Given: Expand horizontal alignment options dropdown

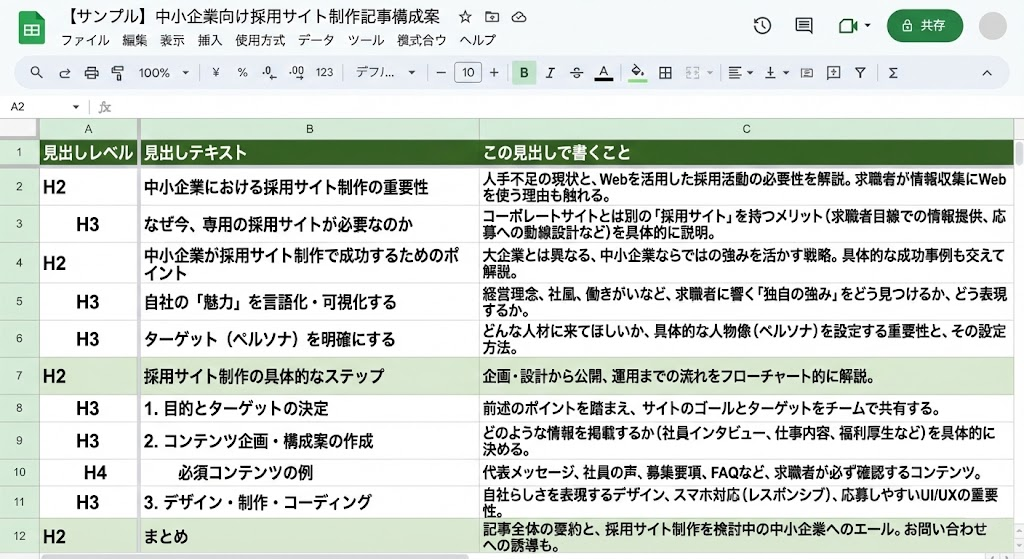Looking at the screenshot, I should pyautogui.click(x=740, y=73).
